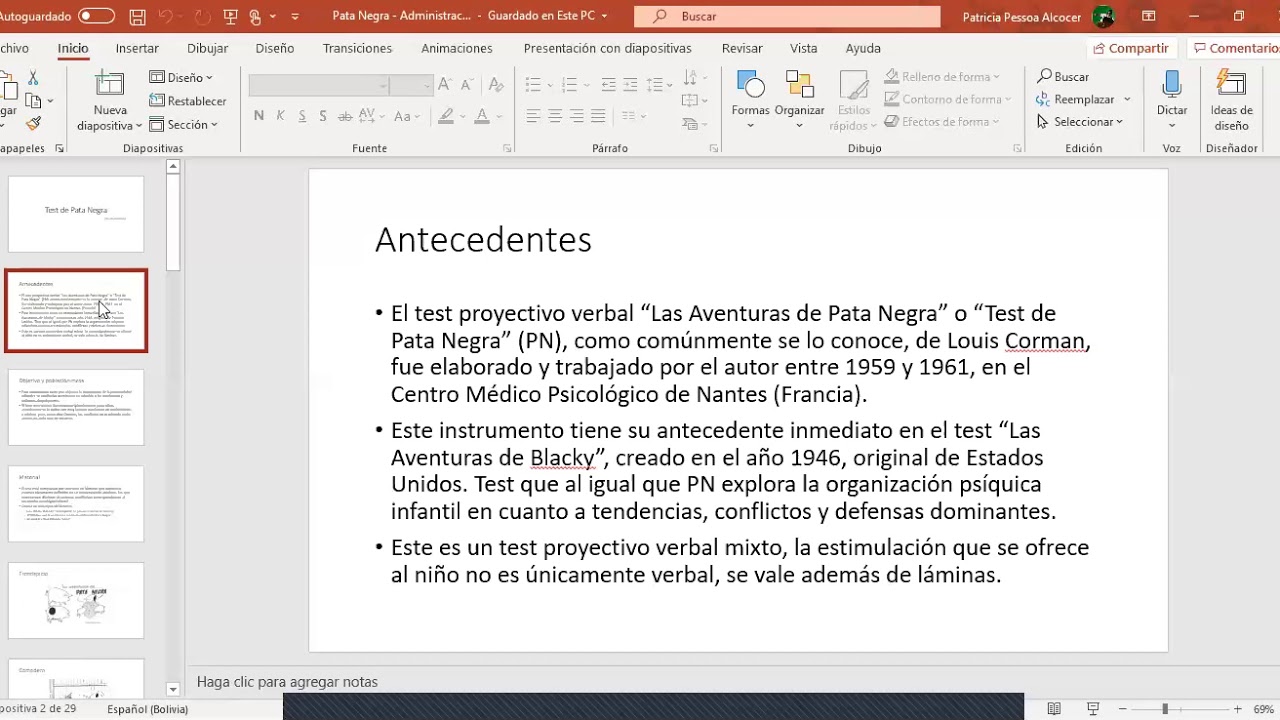Click the text direction icon

691,77
